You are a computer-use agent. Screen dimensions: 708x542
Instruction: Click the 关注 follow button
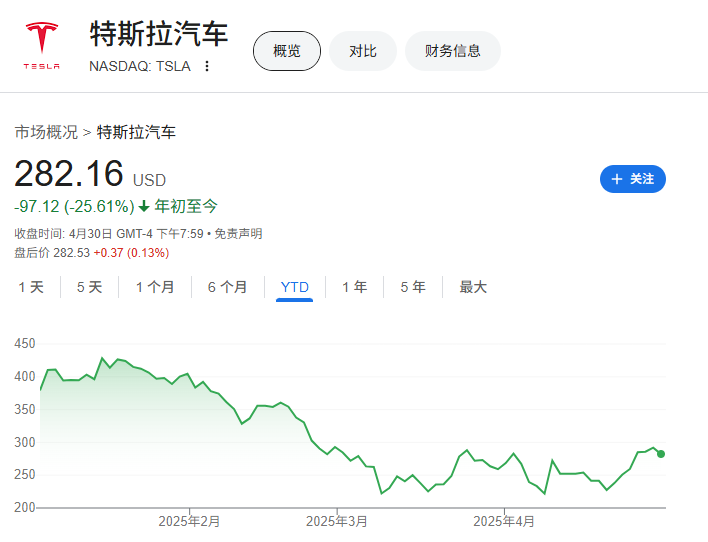(633, 179)
